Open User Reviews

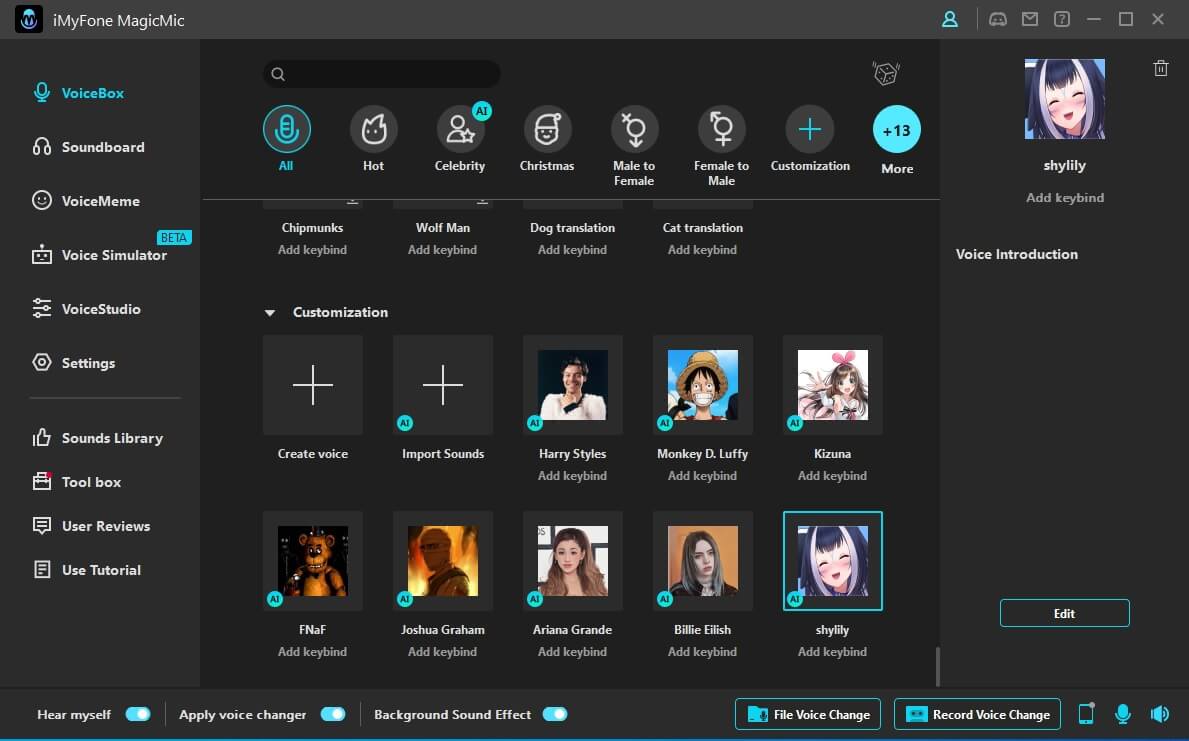click(x=91, y=526)
